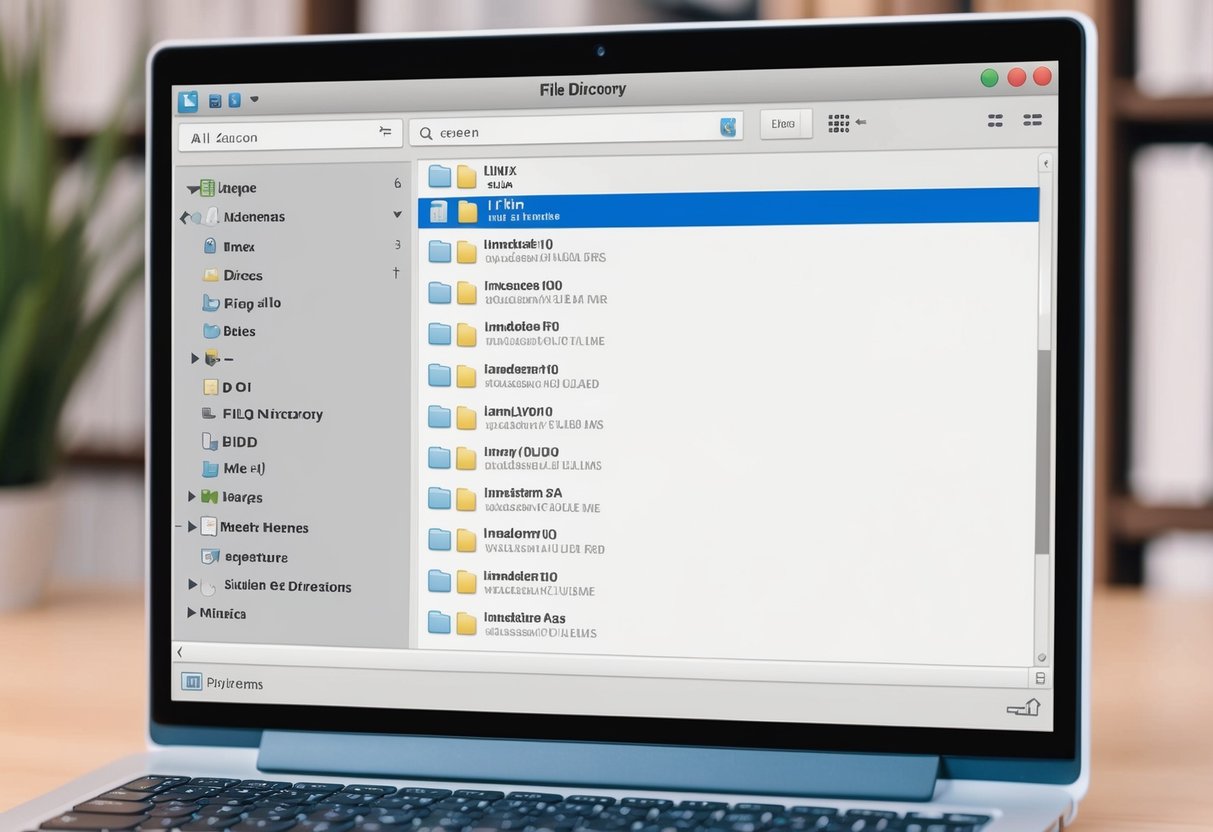Click the filter icon beside All Zancon
This screenshot has width=1213, height=832.
(x=386, y=131)
